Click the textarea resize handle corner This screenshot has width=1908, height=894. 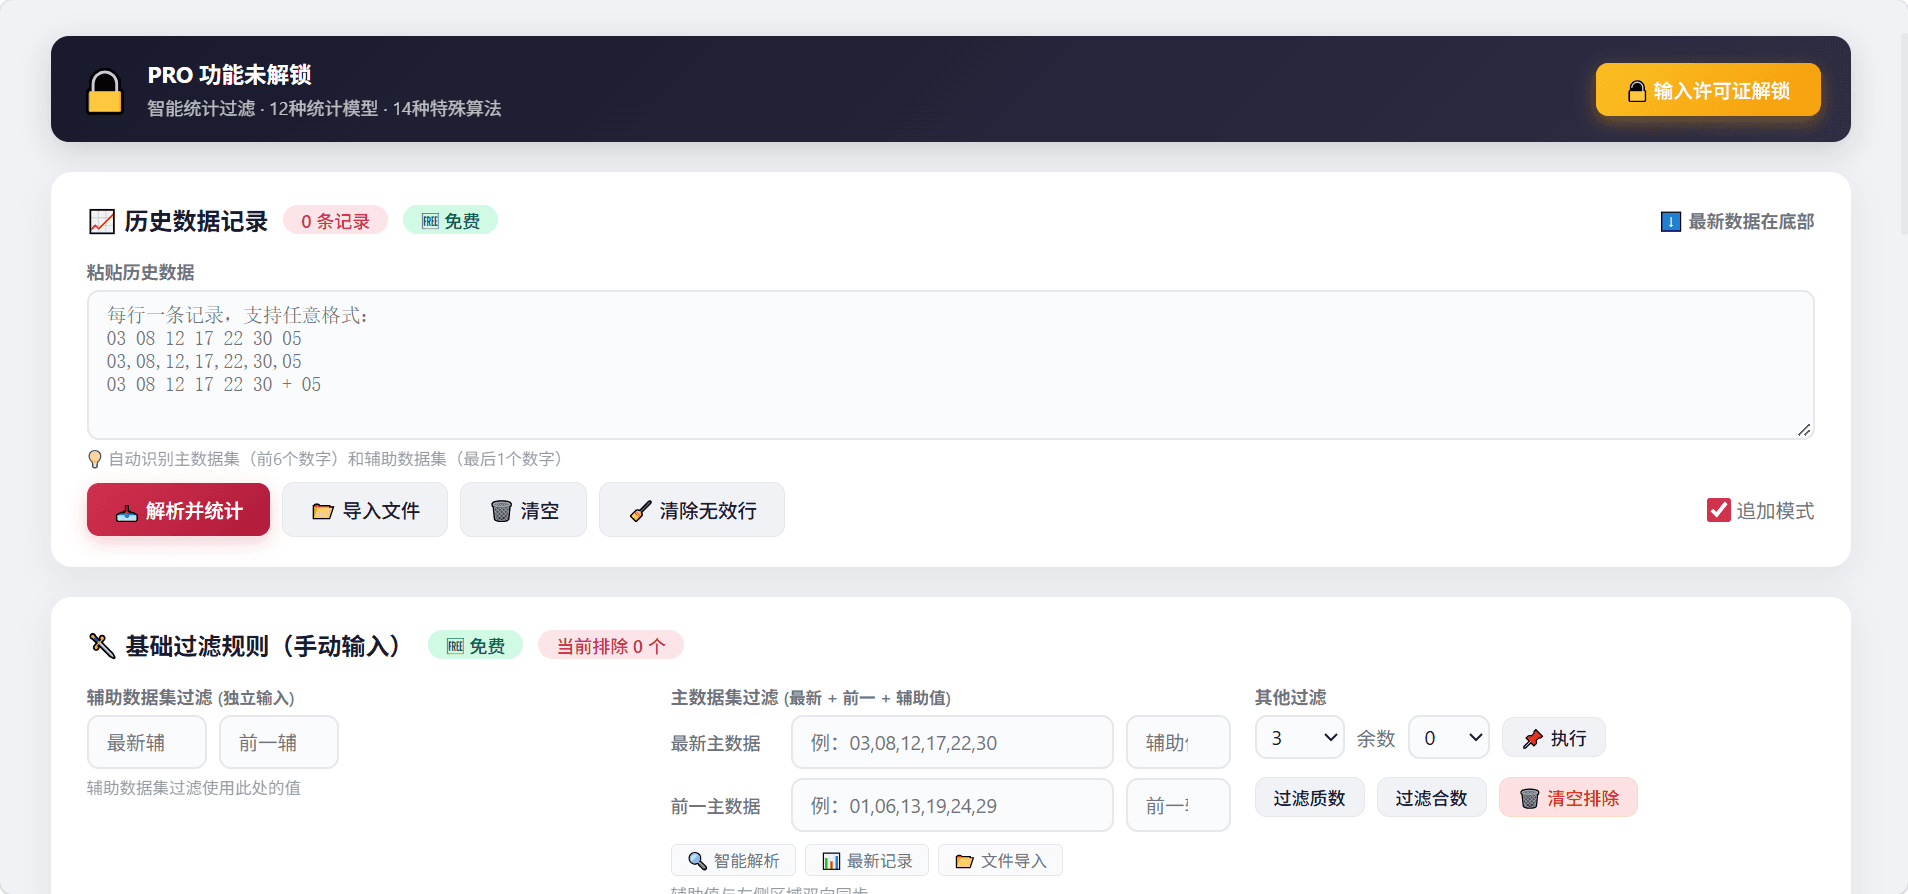tap(1803, 429)
